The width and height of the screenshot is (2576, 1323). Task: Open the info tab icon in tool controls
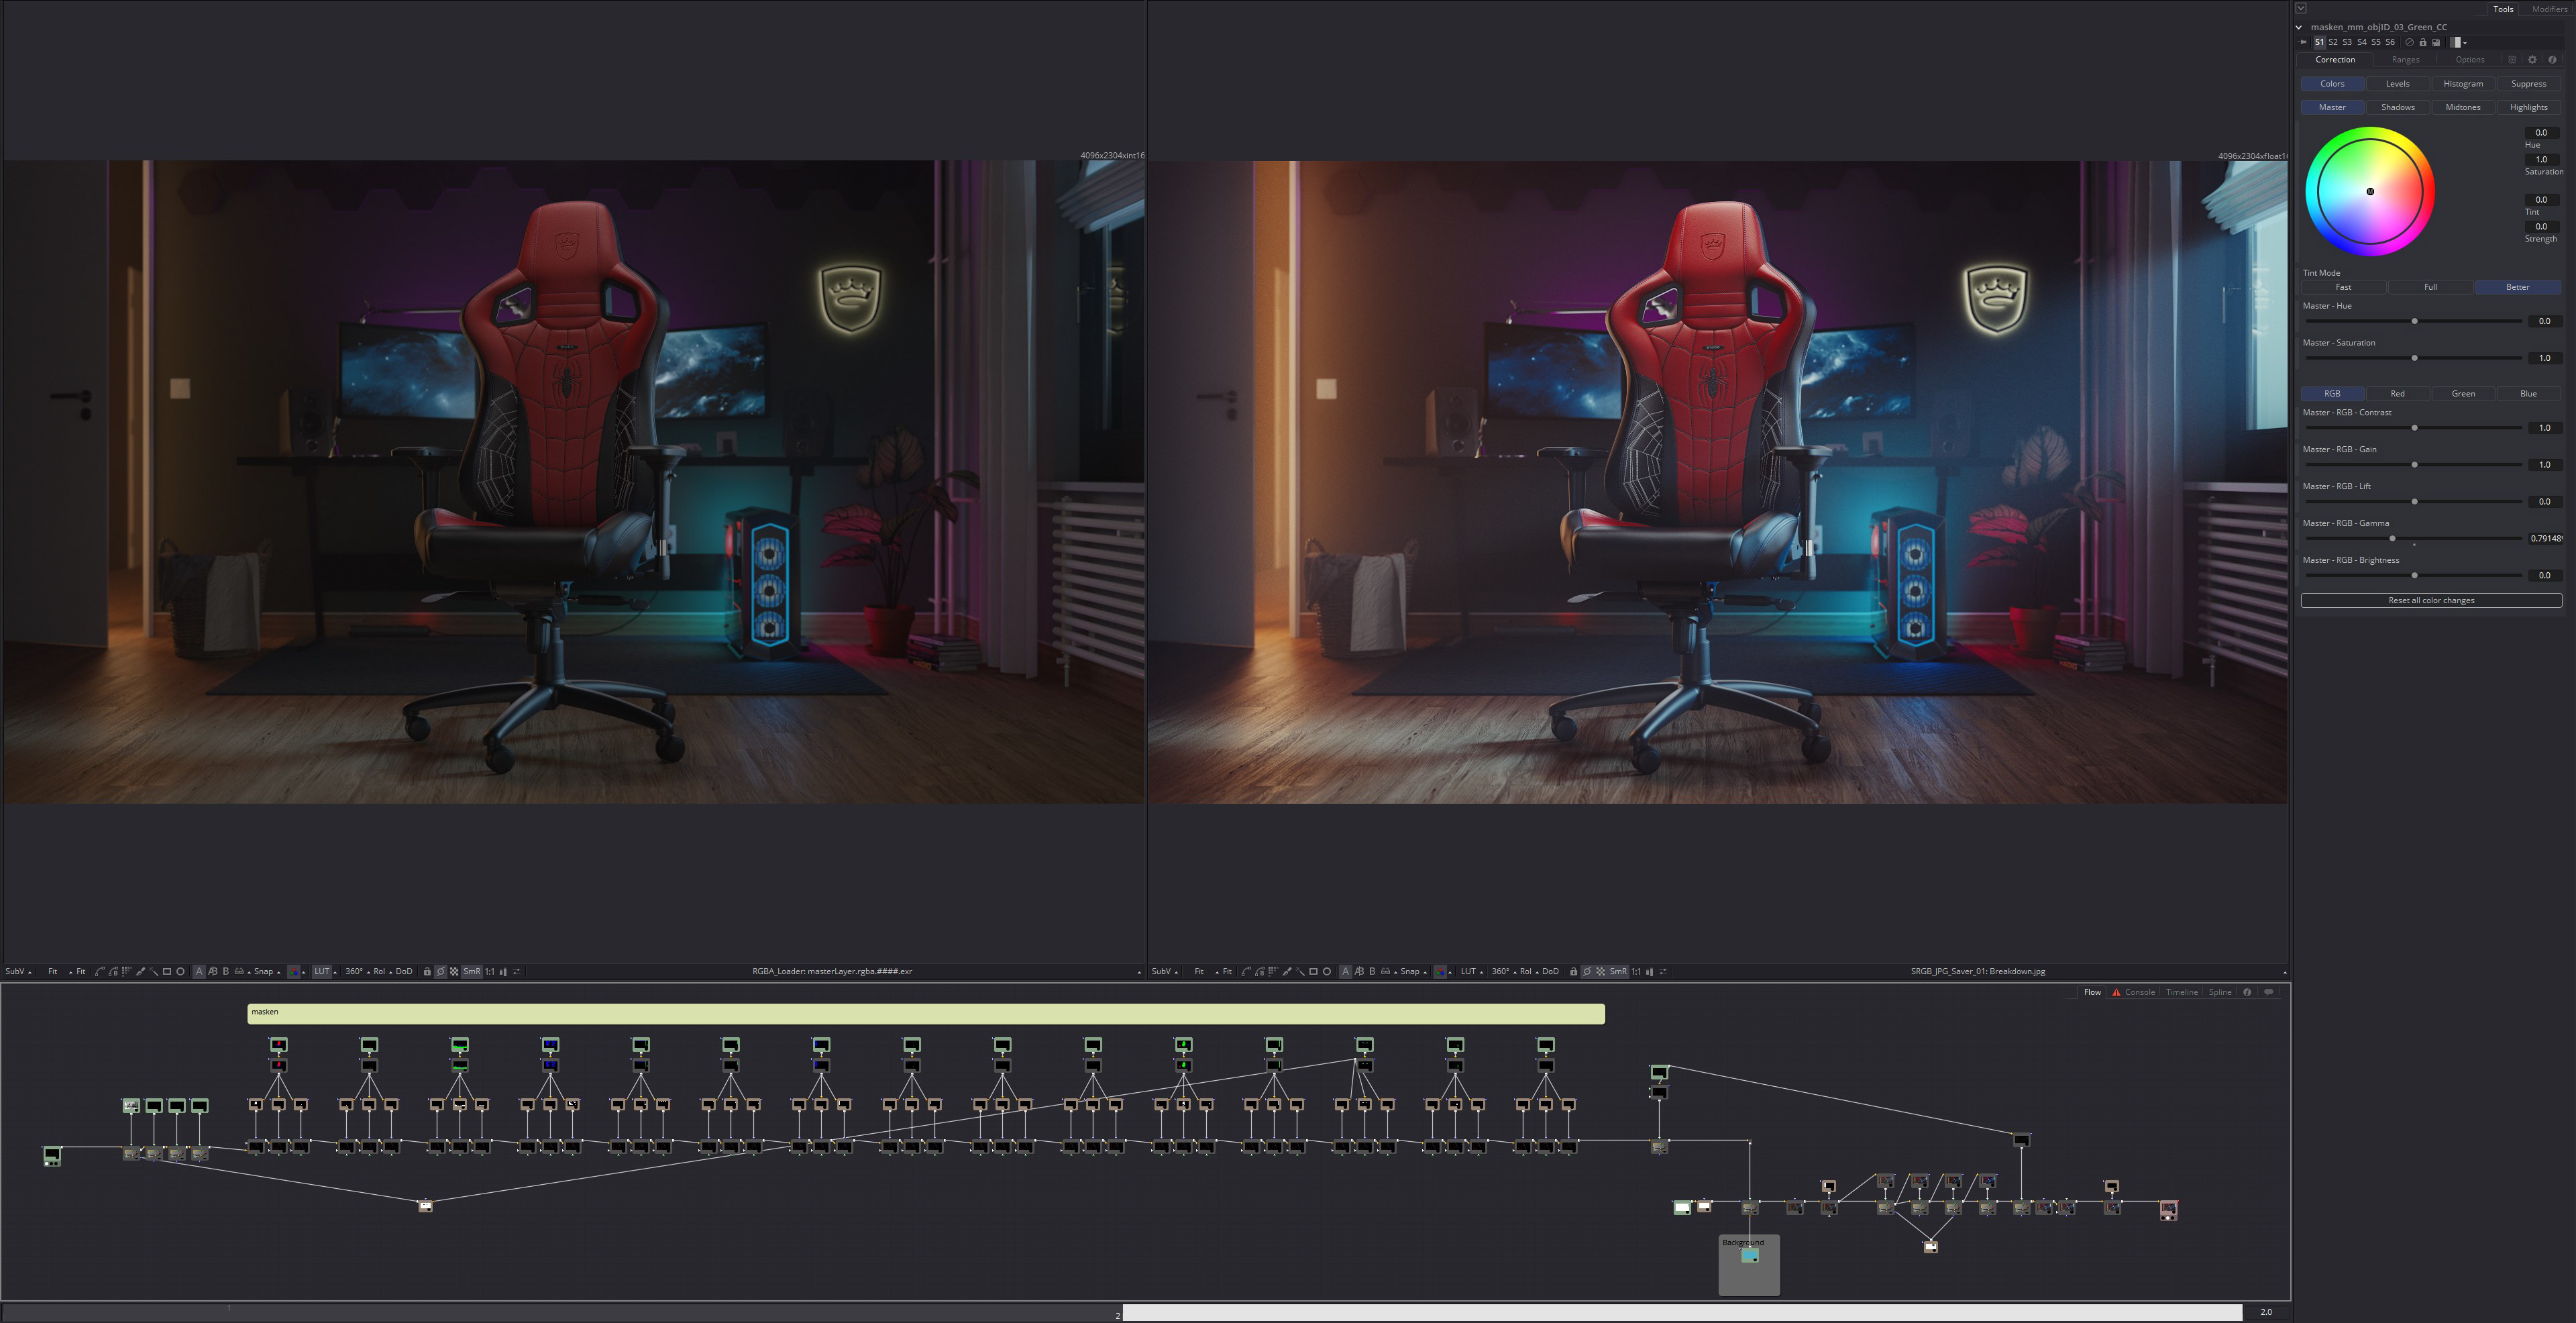point(2552,59)
